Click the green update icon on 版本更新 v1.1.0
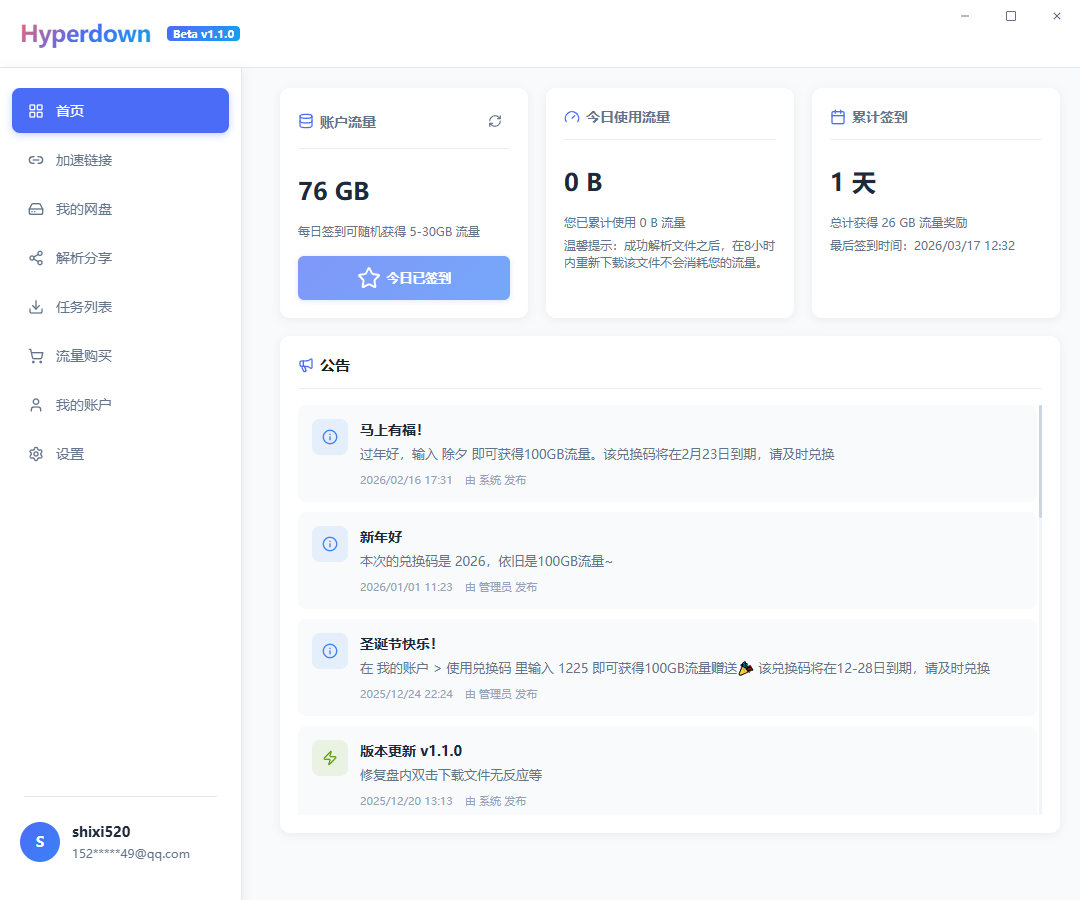The height and width of the screenshot is (900, 1080). (330, 757)
